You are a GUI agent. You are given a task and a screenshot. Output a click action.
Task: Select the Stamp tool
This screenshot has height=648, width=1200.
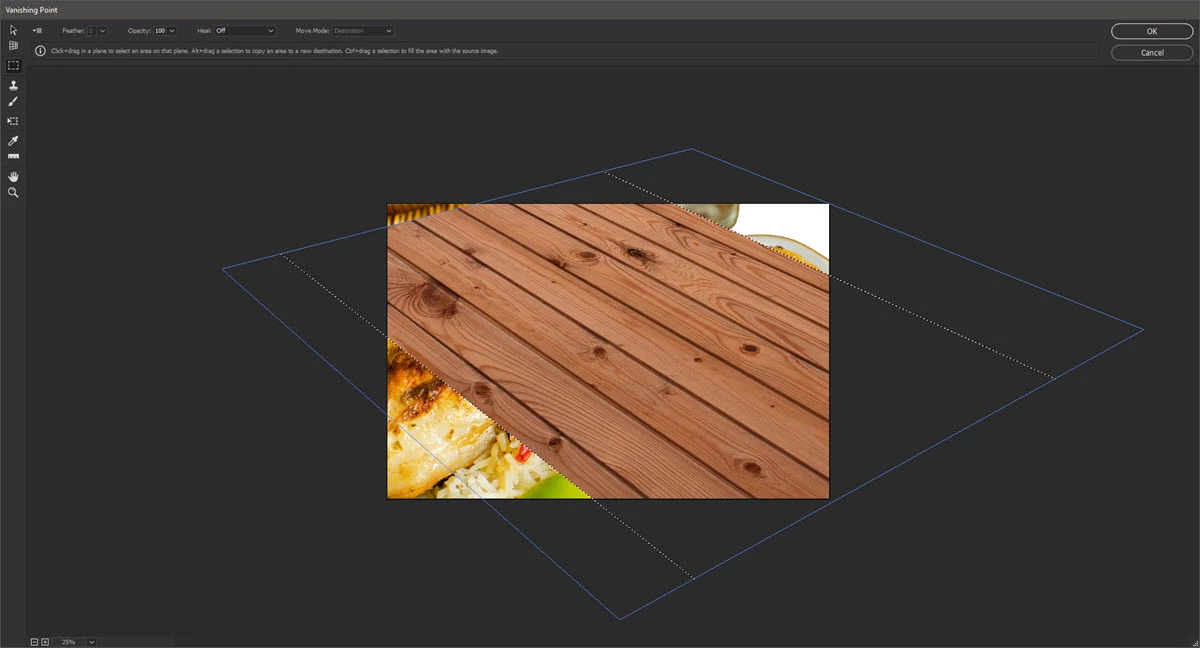pos(13,86)
